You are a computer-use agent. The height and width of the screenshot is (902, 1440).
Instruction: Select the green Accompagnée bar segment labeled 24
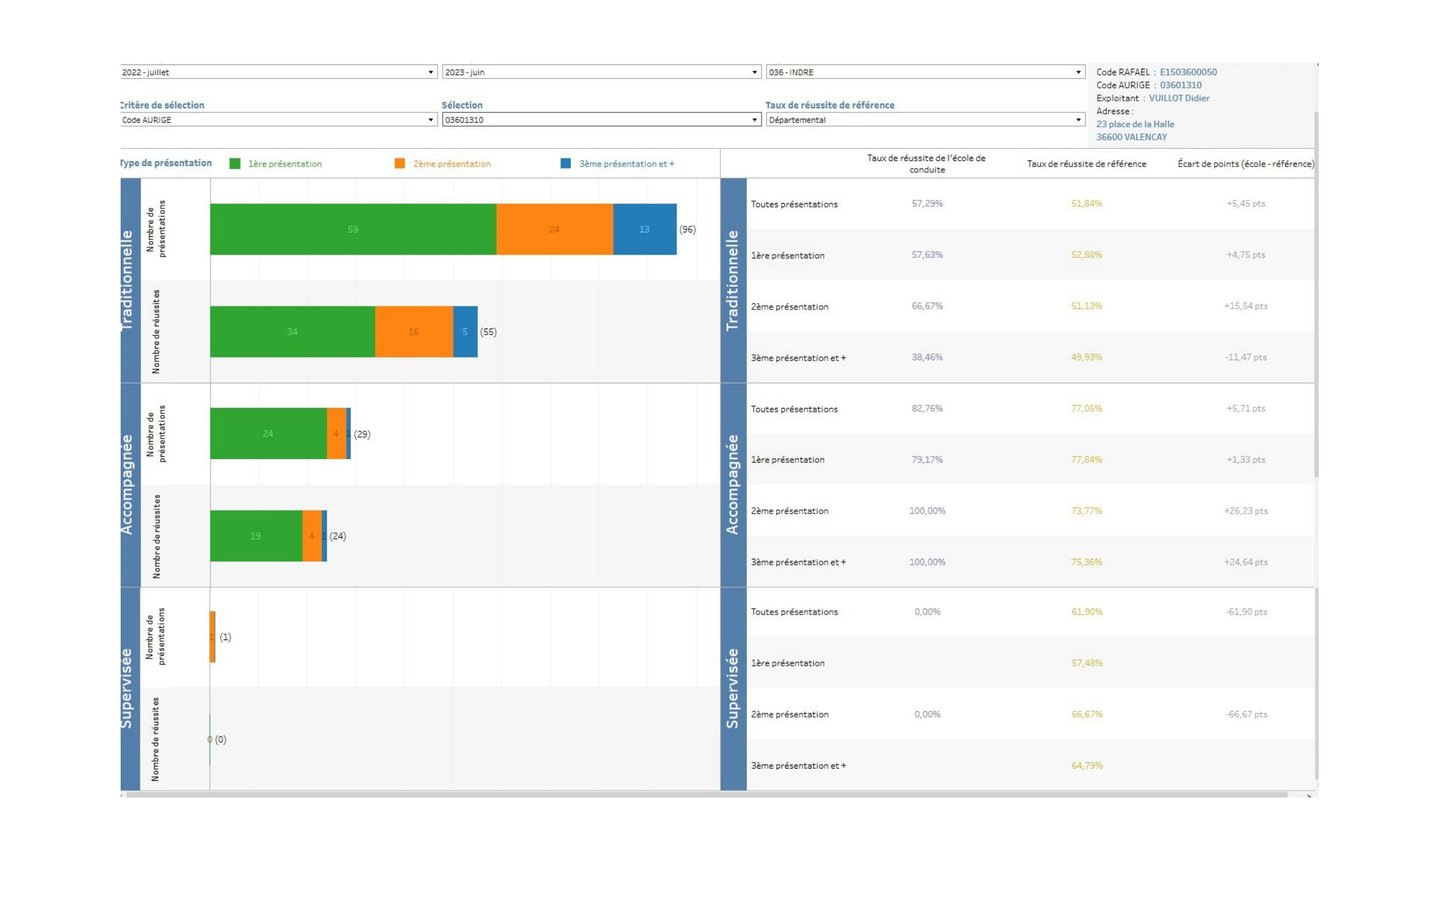click(x=268, y=434)
